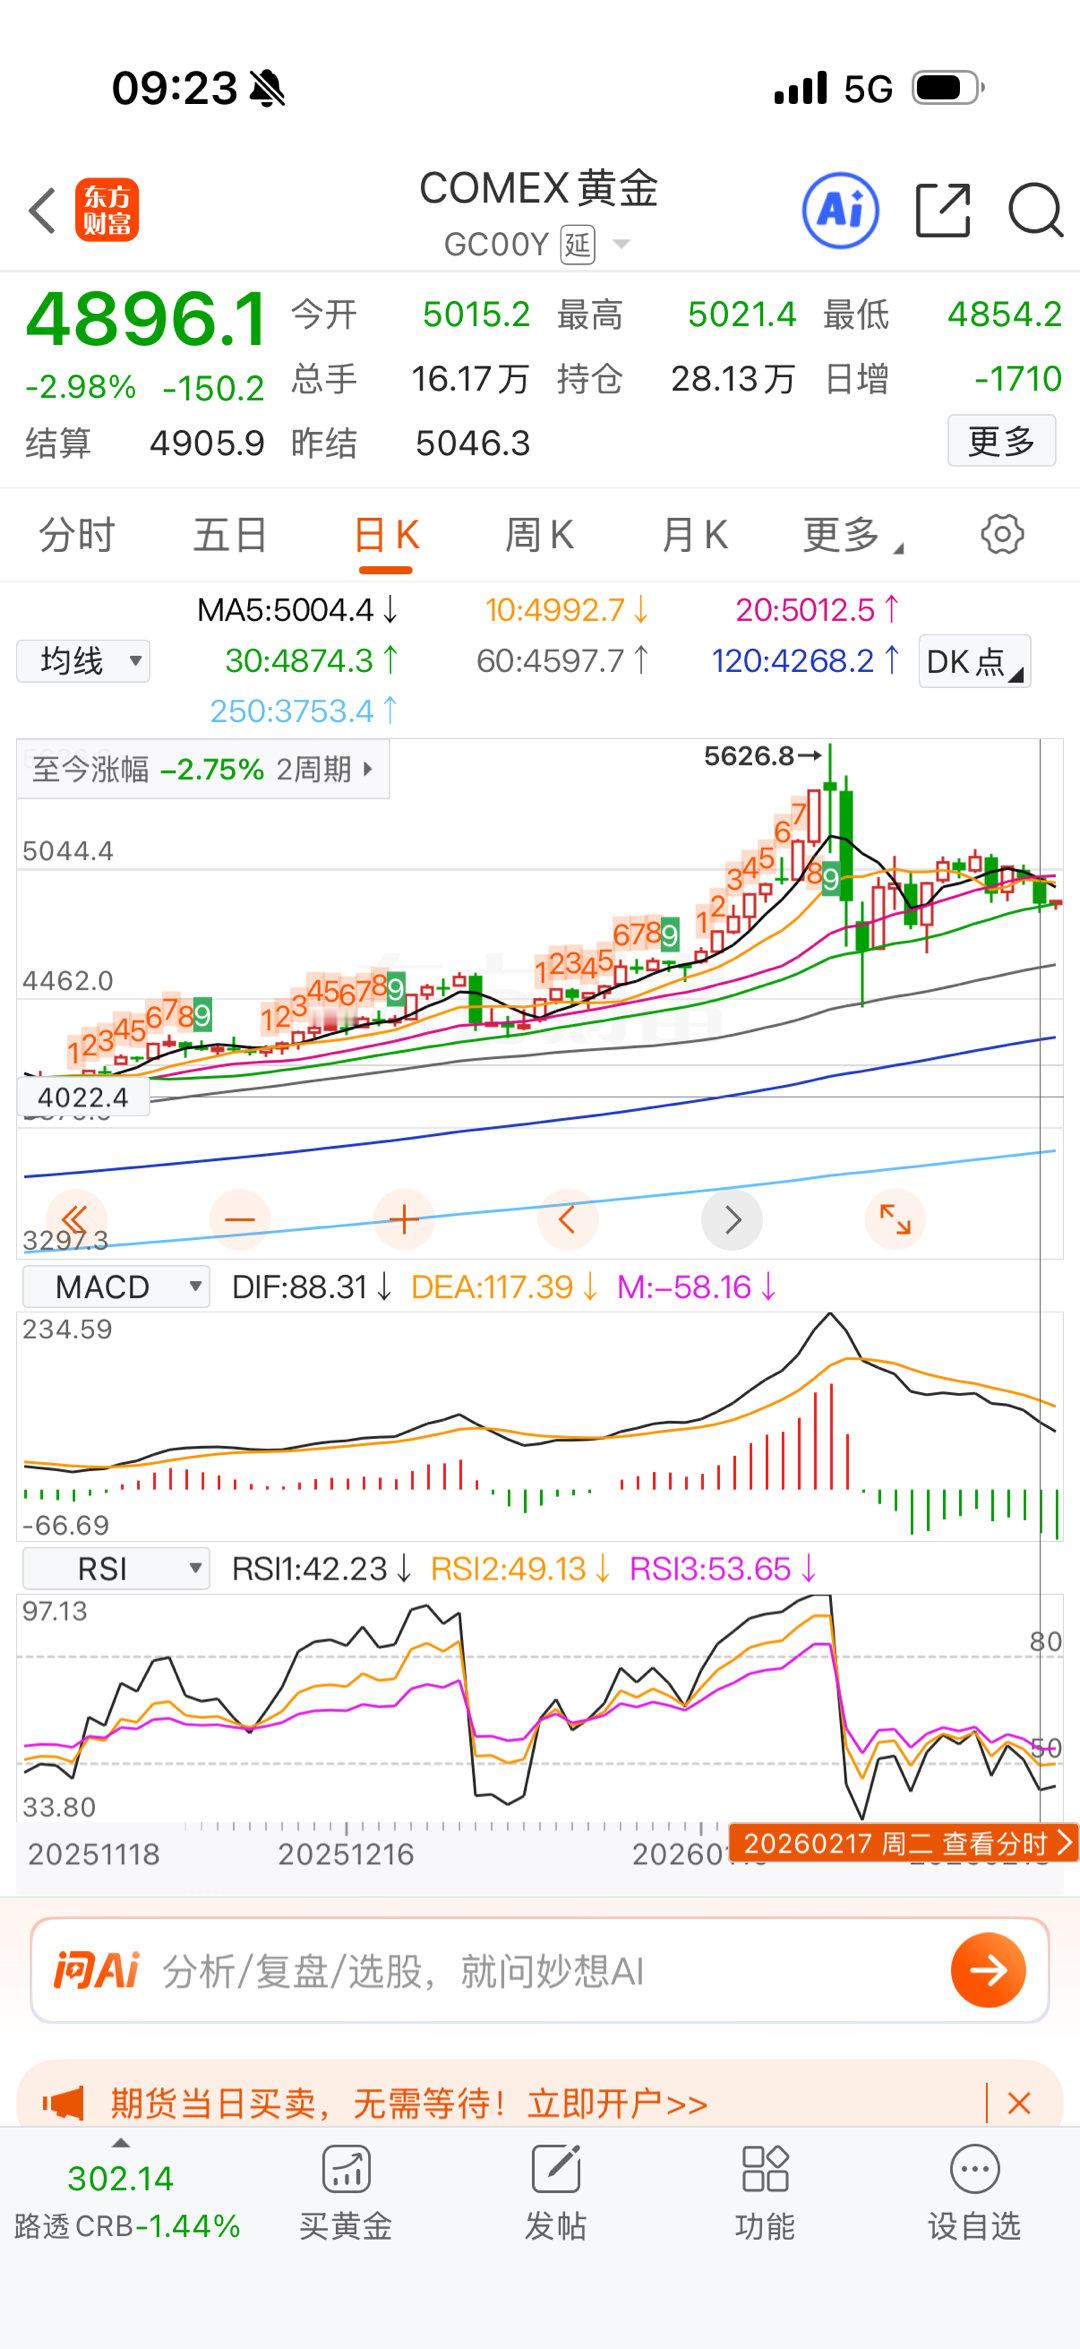The width and height of the screenshot is (1080, 2349).
Task: Tap 查看分时 for 20260217
Action: pyautogui.click(x=904, y=1843)
